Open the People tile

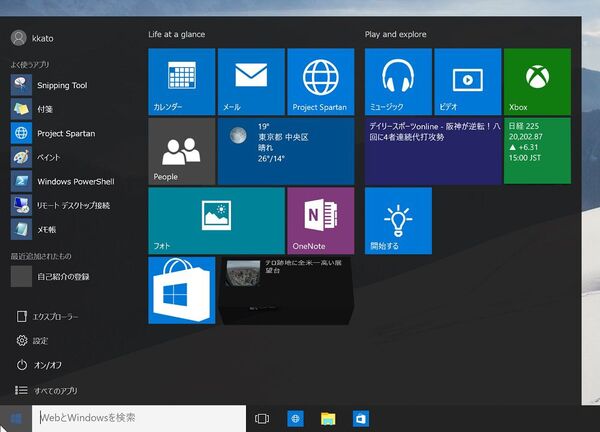pos(182,151)
